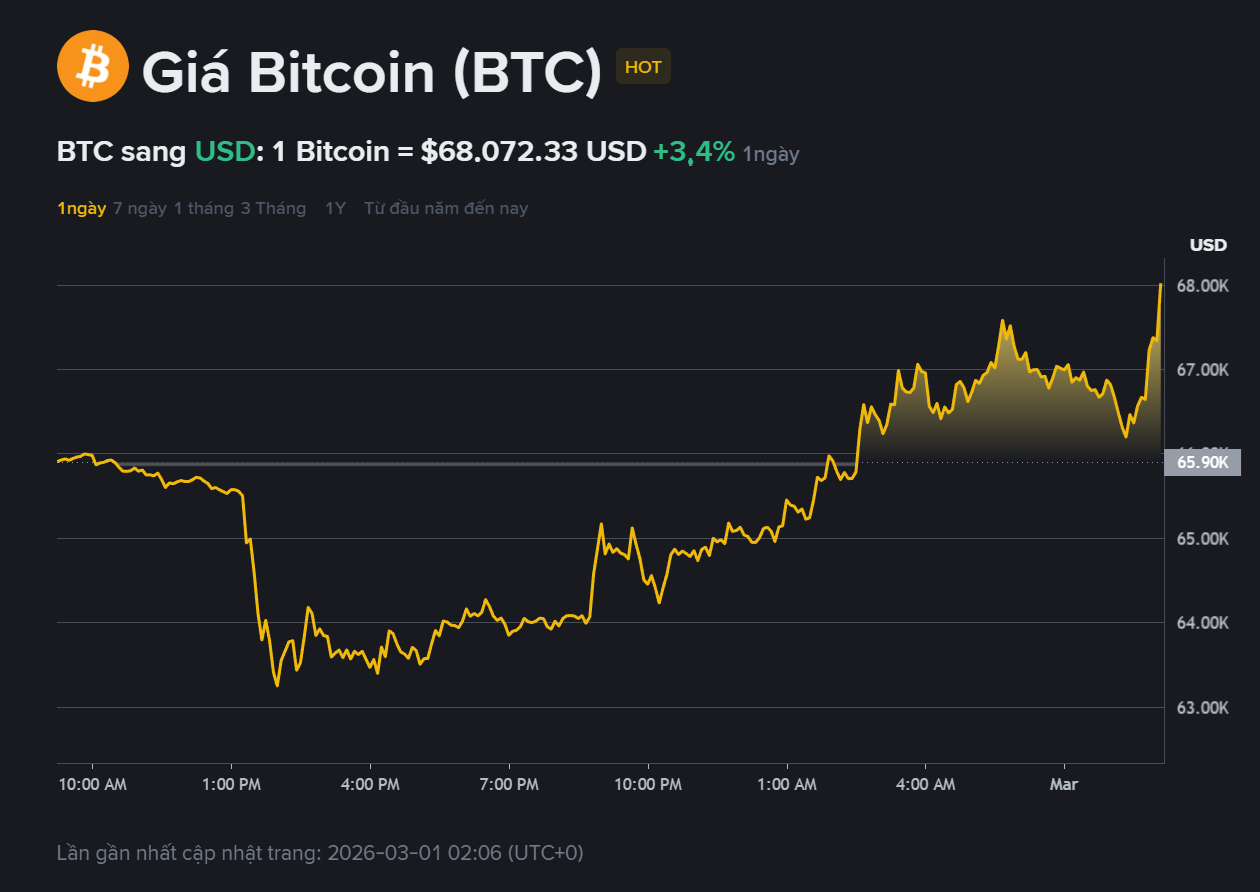Click the +3,4% price change figure
The width and height of the screenshot is (1260, 892).
[x=694, y=152]
